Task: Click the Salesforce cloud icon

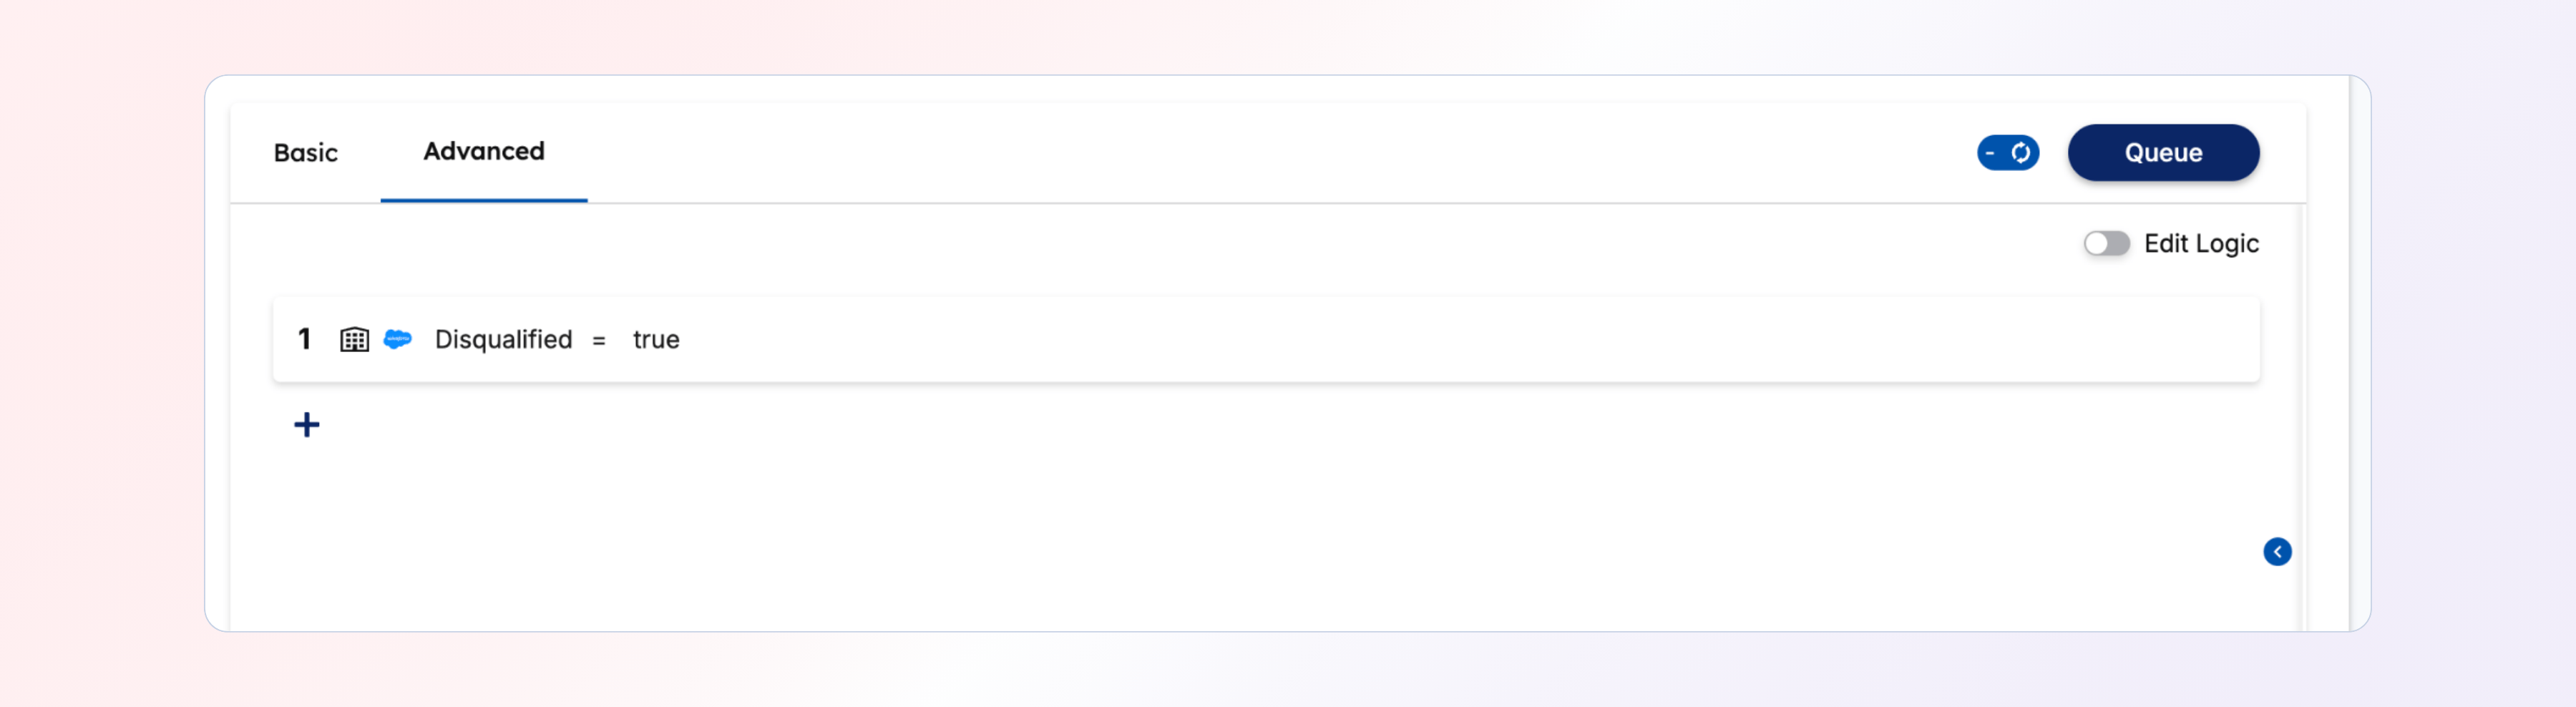Action: click(398, 340)
